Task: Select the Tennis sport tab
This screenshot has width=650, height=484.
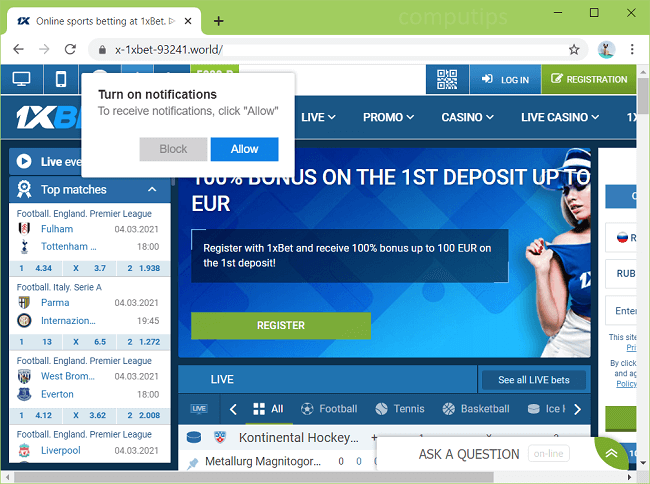Action: (400, 409)
